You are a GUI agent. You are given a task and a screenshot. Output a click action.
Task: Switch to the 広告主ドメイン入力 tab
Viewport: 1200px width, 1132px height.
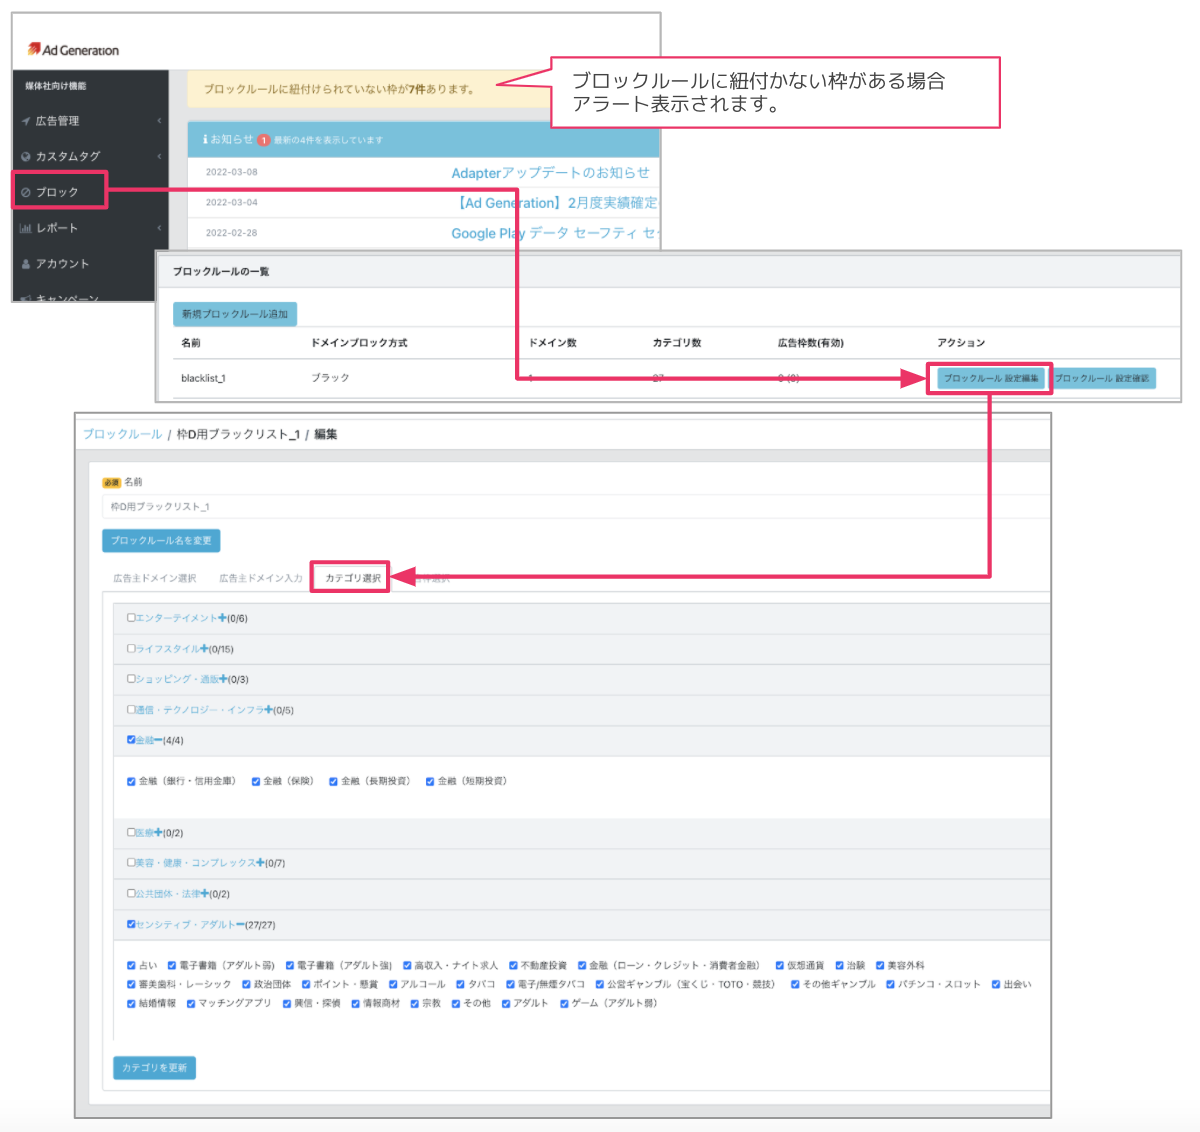pyautogui.click(x=260, y=578)
